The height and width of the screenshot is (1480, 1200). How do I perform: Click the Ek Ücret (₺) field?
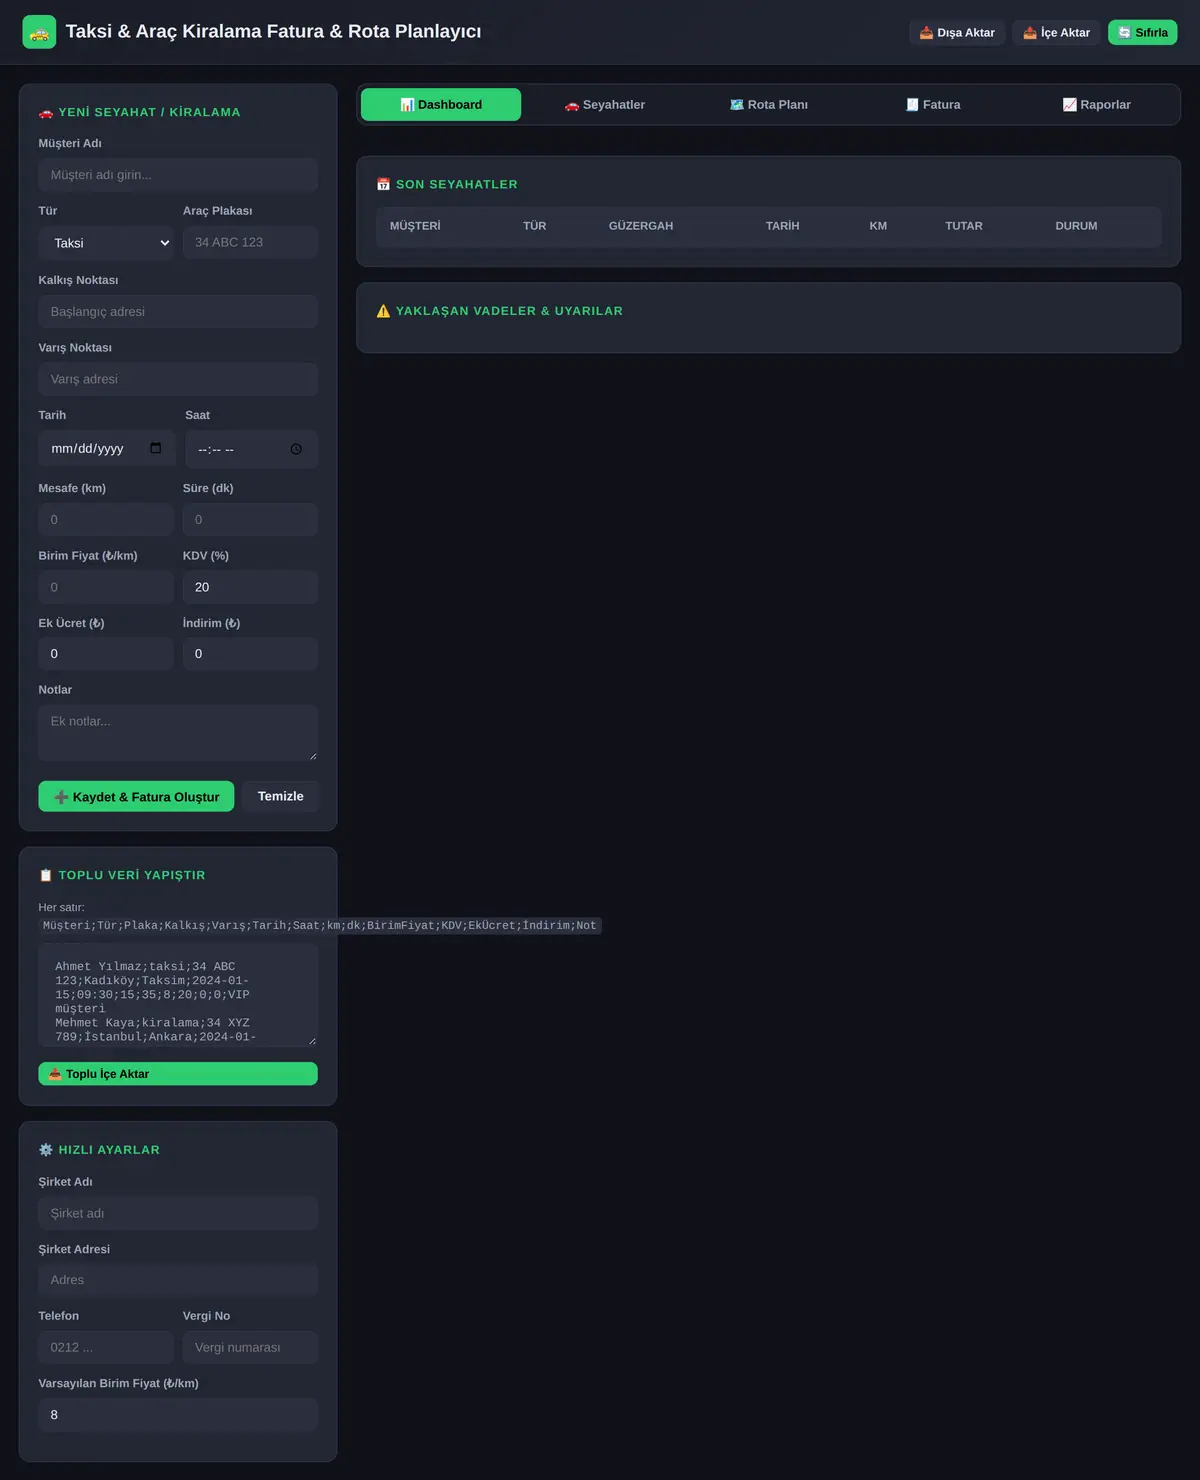106,654
